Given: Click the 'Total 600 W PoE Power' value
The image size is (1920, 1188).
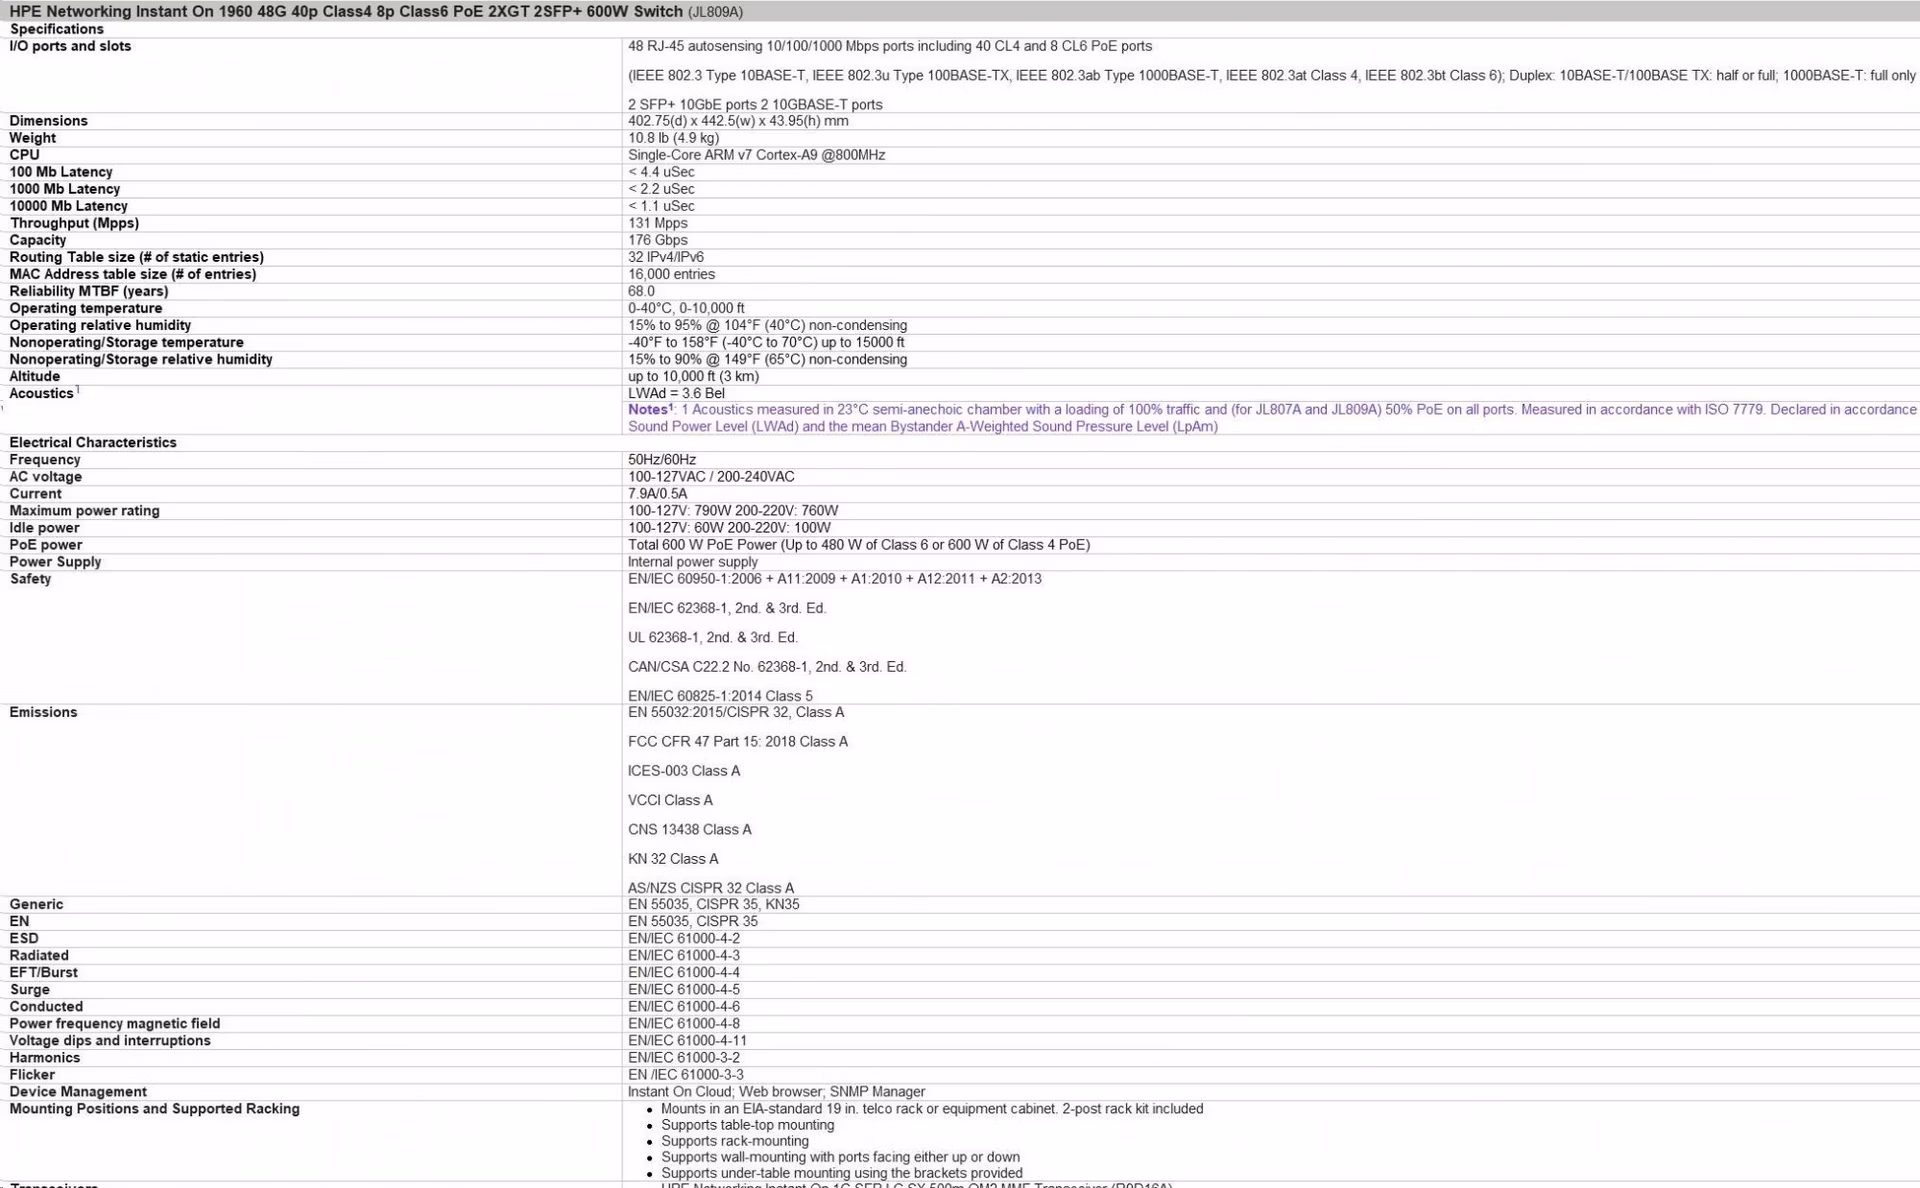Looking at the screenshot, I should click(x=859, y=545).
